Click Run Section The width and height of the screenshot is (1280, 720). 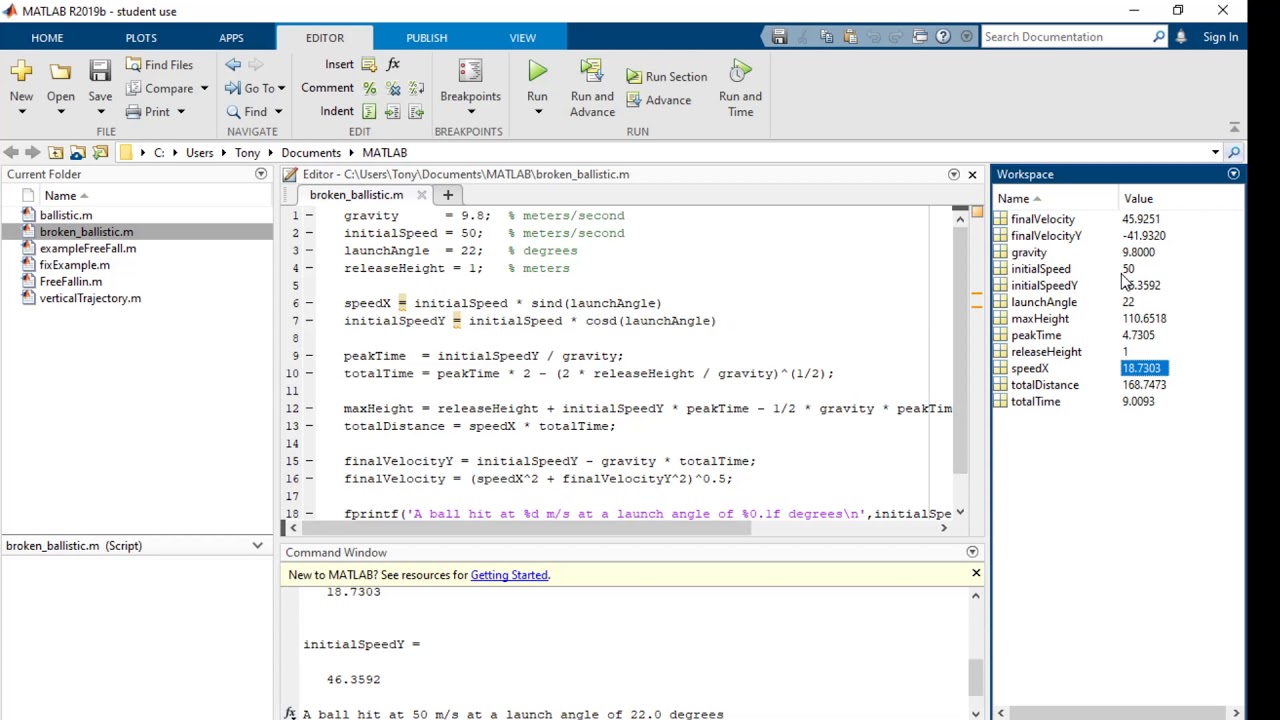667,77
